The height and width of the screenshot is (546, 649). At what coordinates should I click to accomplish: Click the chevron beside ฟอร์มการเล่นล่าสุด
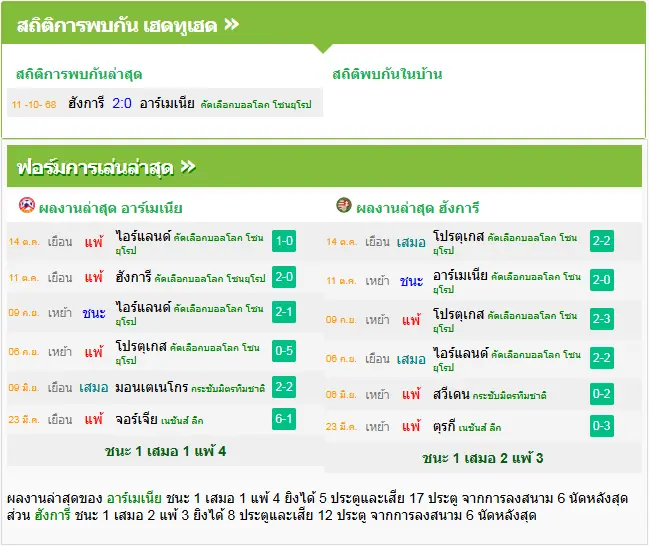pyautogui.click(x=188, y=167)
